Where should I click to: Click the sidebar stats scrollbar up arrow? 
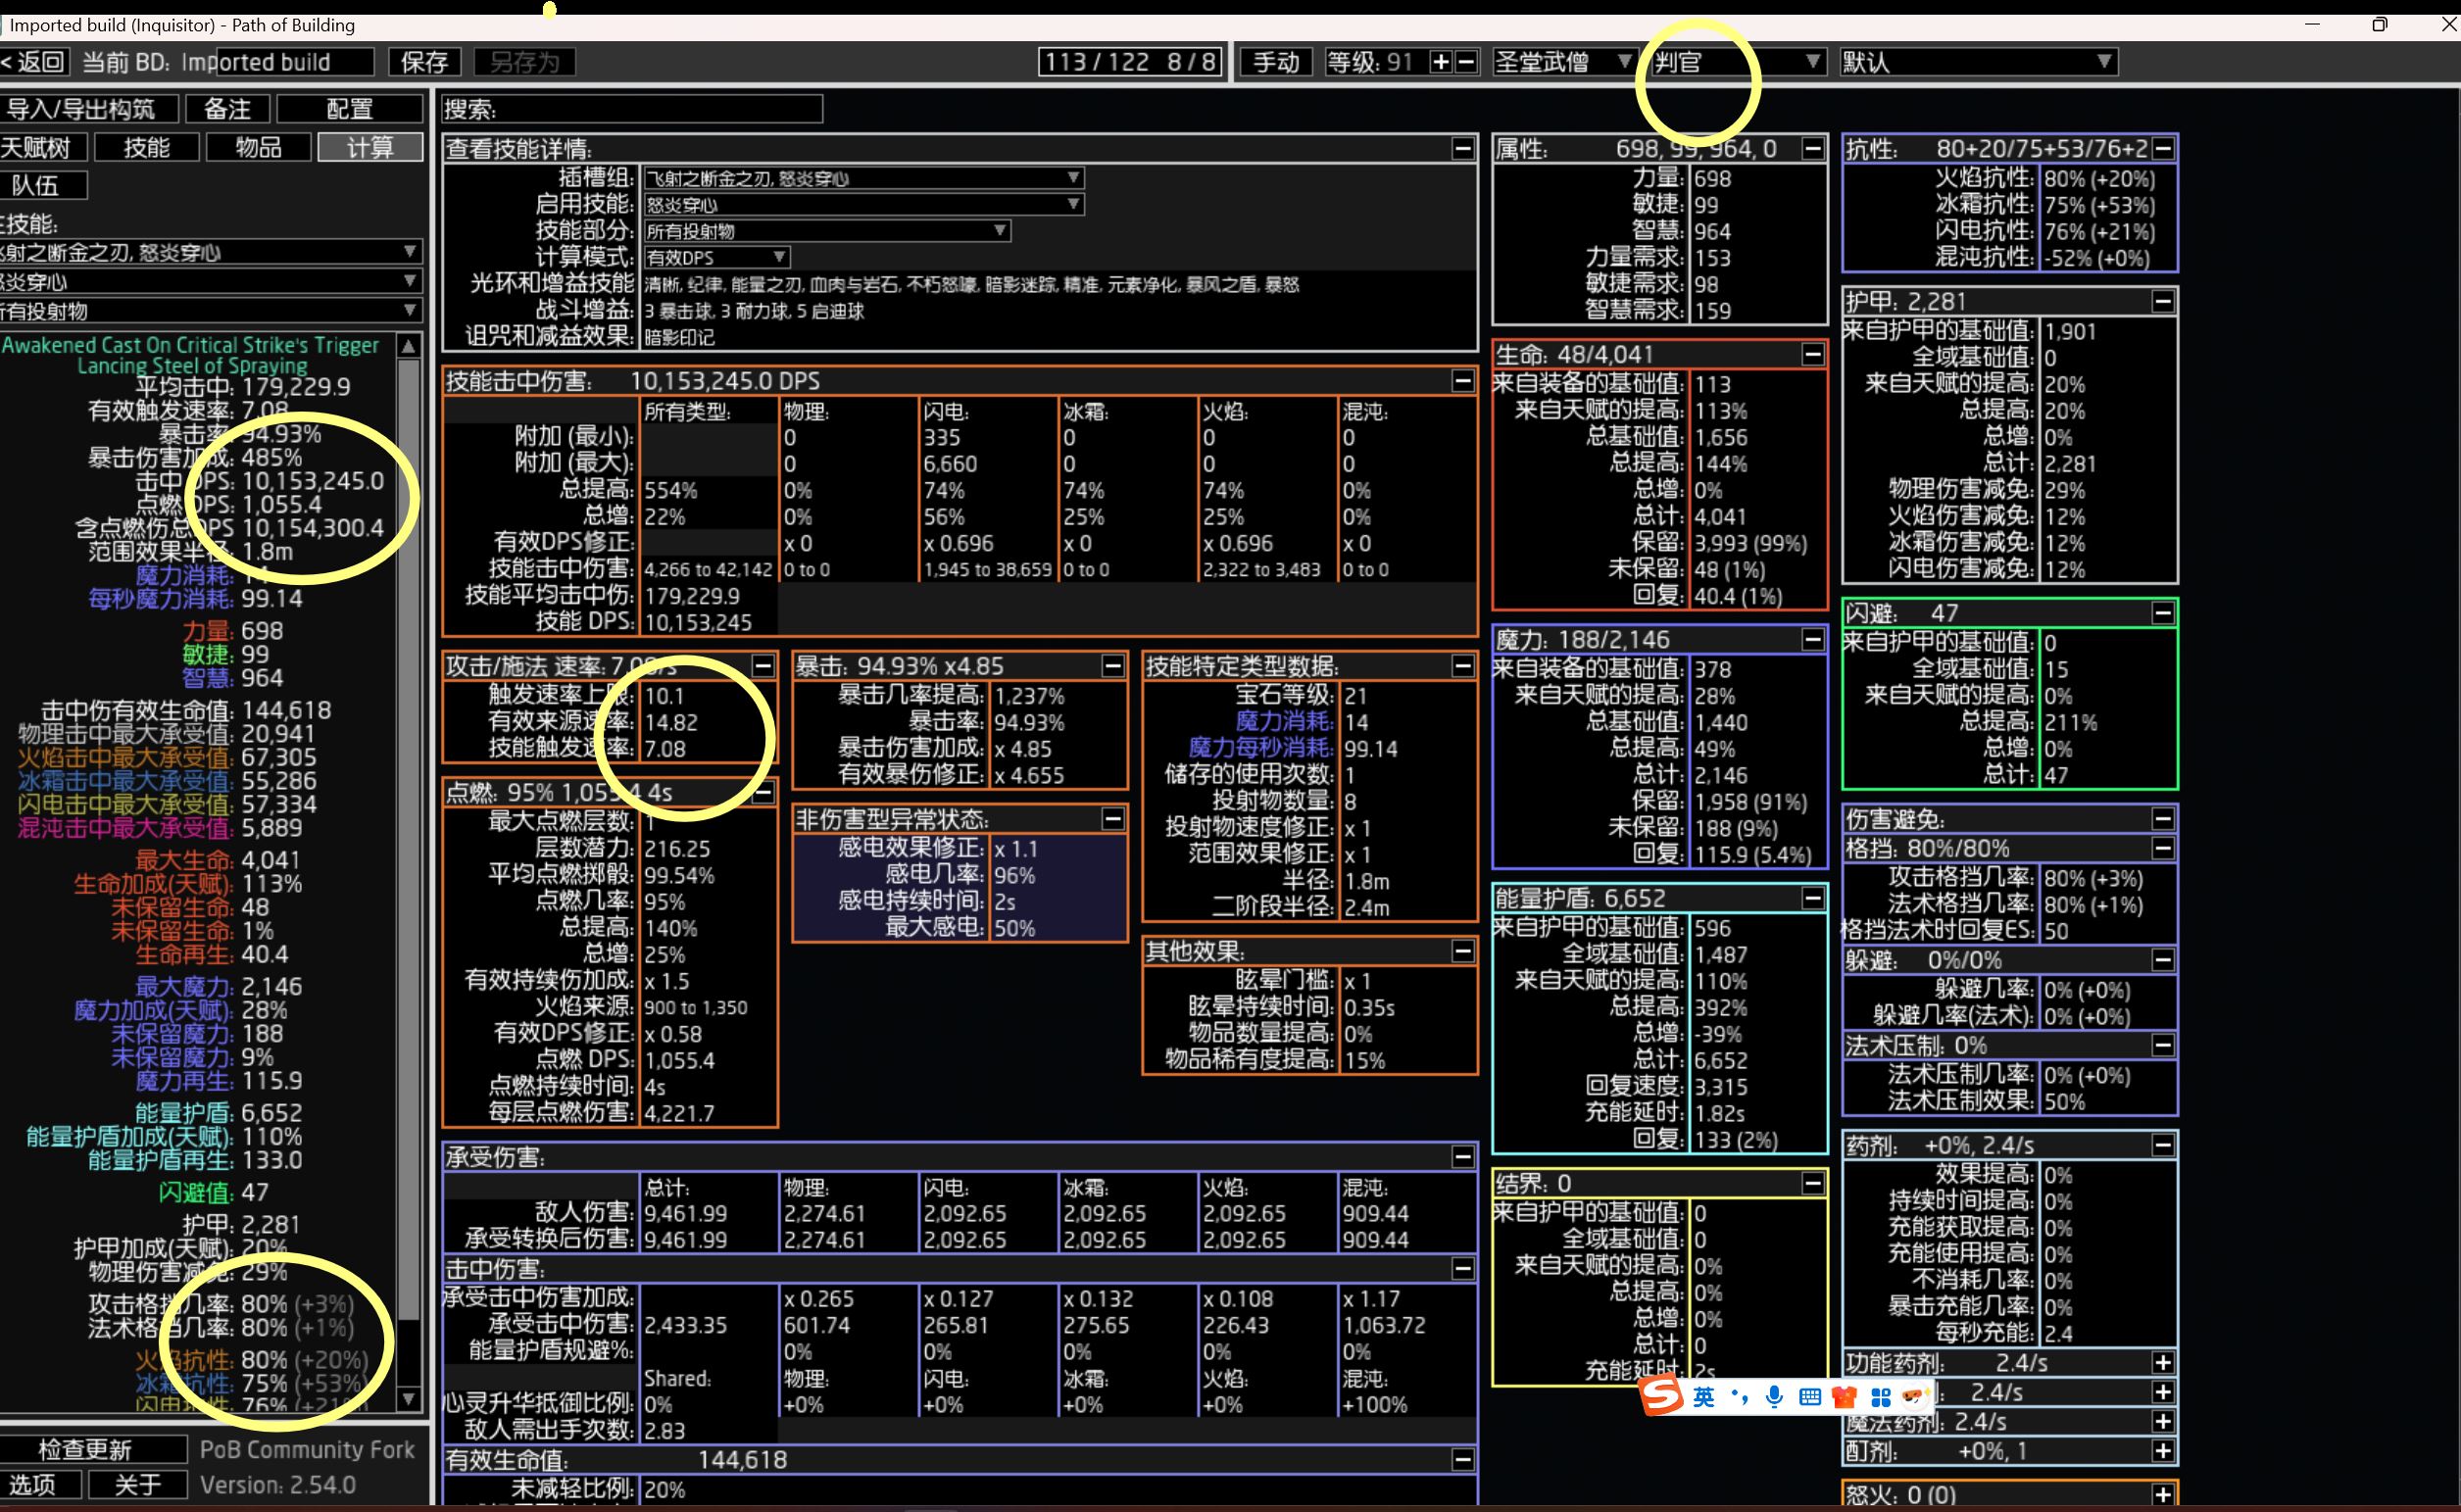click(408, 346)
